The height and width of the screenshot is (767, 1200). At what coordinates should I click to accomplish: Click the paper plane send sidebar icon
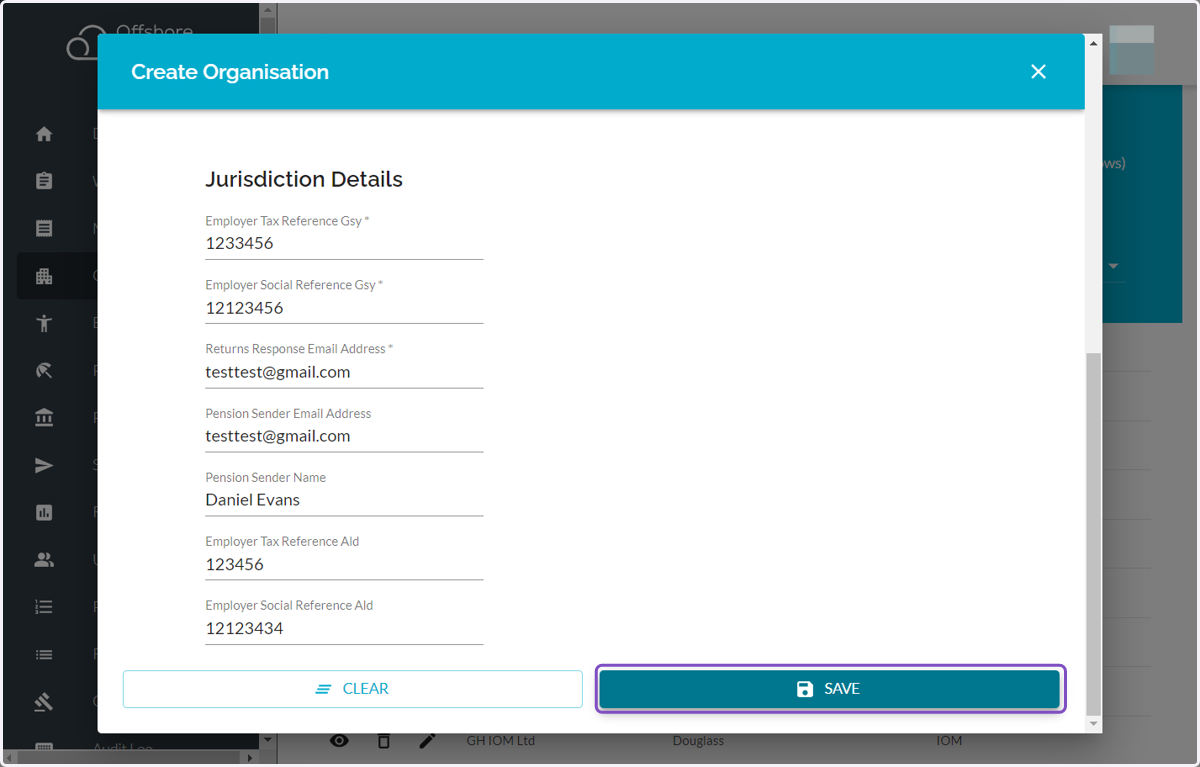point(44,465)
